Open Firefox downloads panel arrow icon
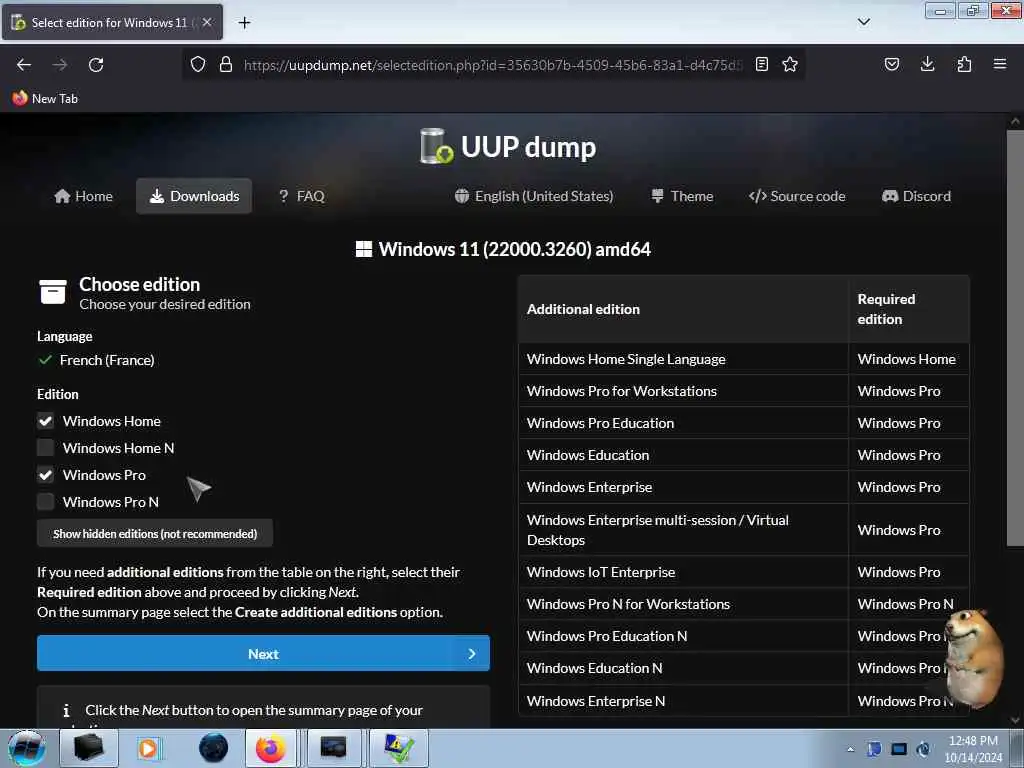The height and width of the screenshot is (768, 1024). pyautogui.click(x=927, y=64)
